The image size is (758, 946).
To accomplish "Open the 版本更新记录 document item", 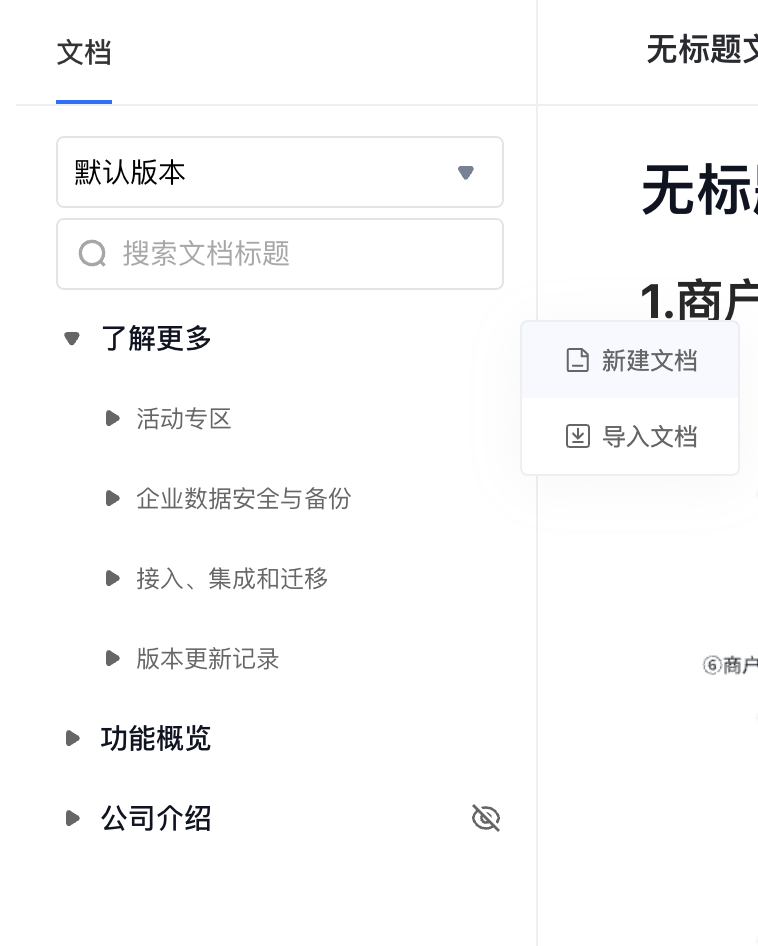I will point(208,658).
